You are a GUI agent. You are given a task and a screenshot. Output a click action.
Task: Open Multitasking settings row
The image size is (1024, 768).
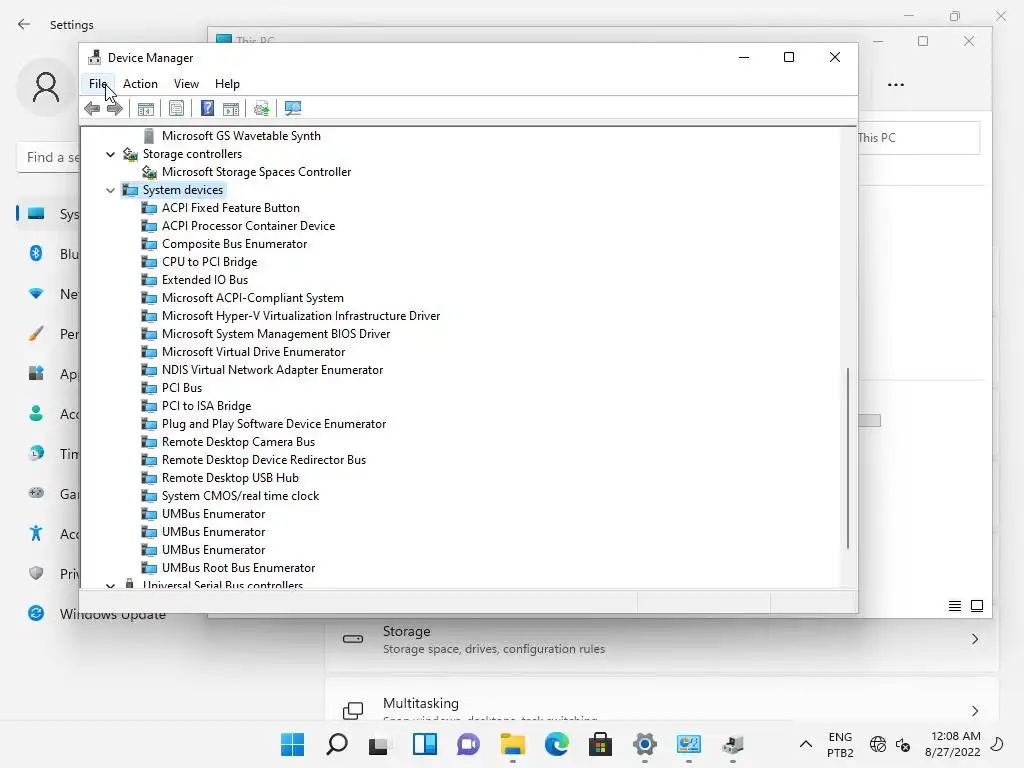coord(662,700)
